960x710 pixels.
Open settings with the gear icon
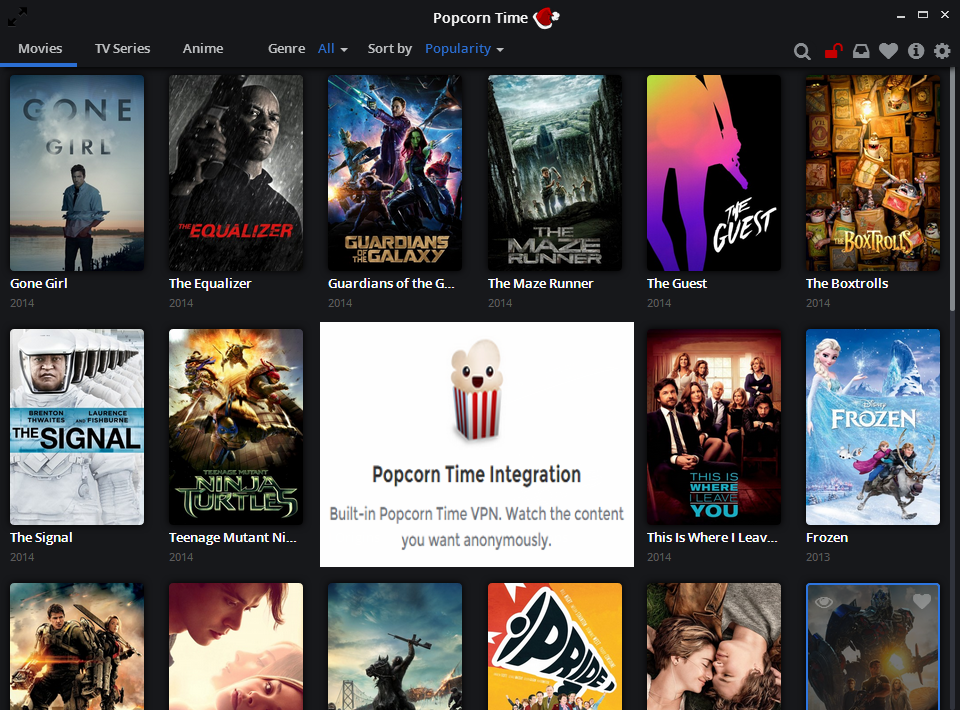point(942,51)
